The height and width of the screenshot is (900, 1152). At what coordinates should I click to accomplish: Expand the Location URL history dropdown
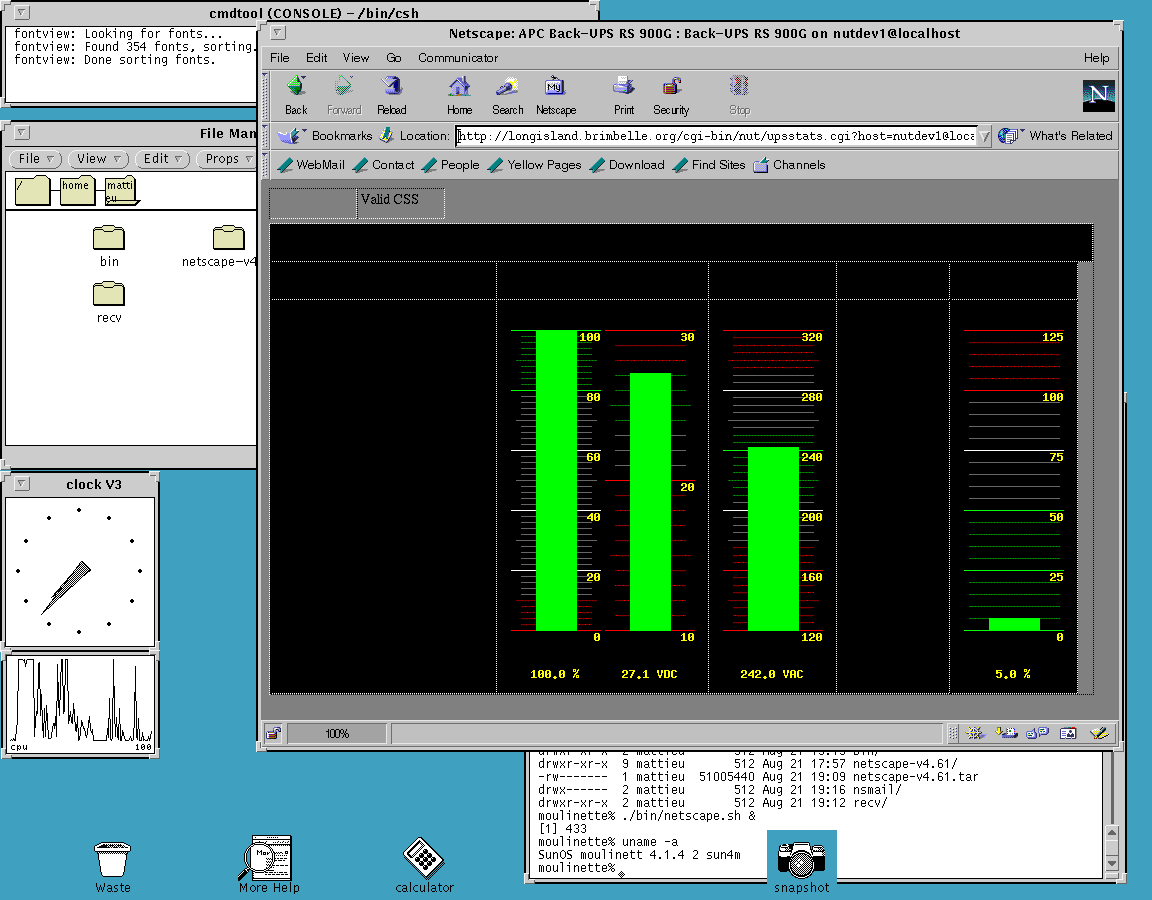tap(984, 136)
